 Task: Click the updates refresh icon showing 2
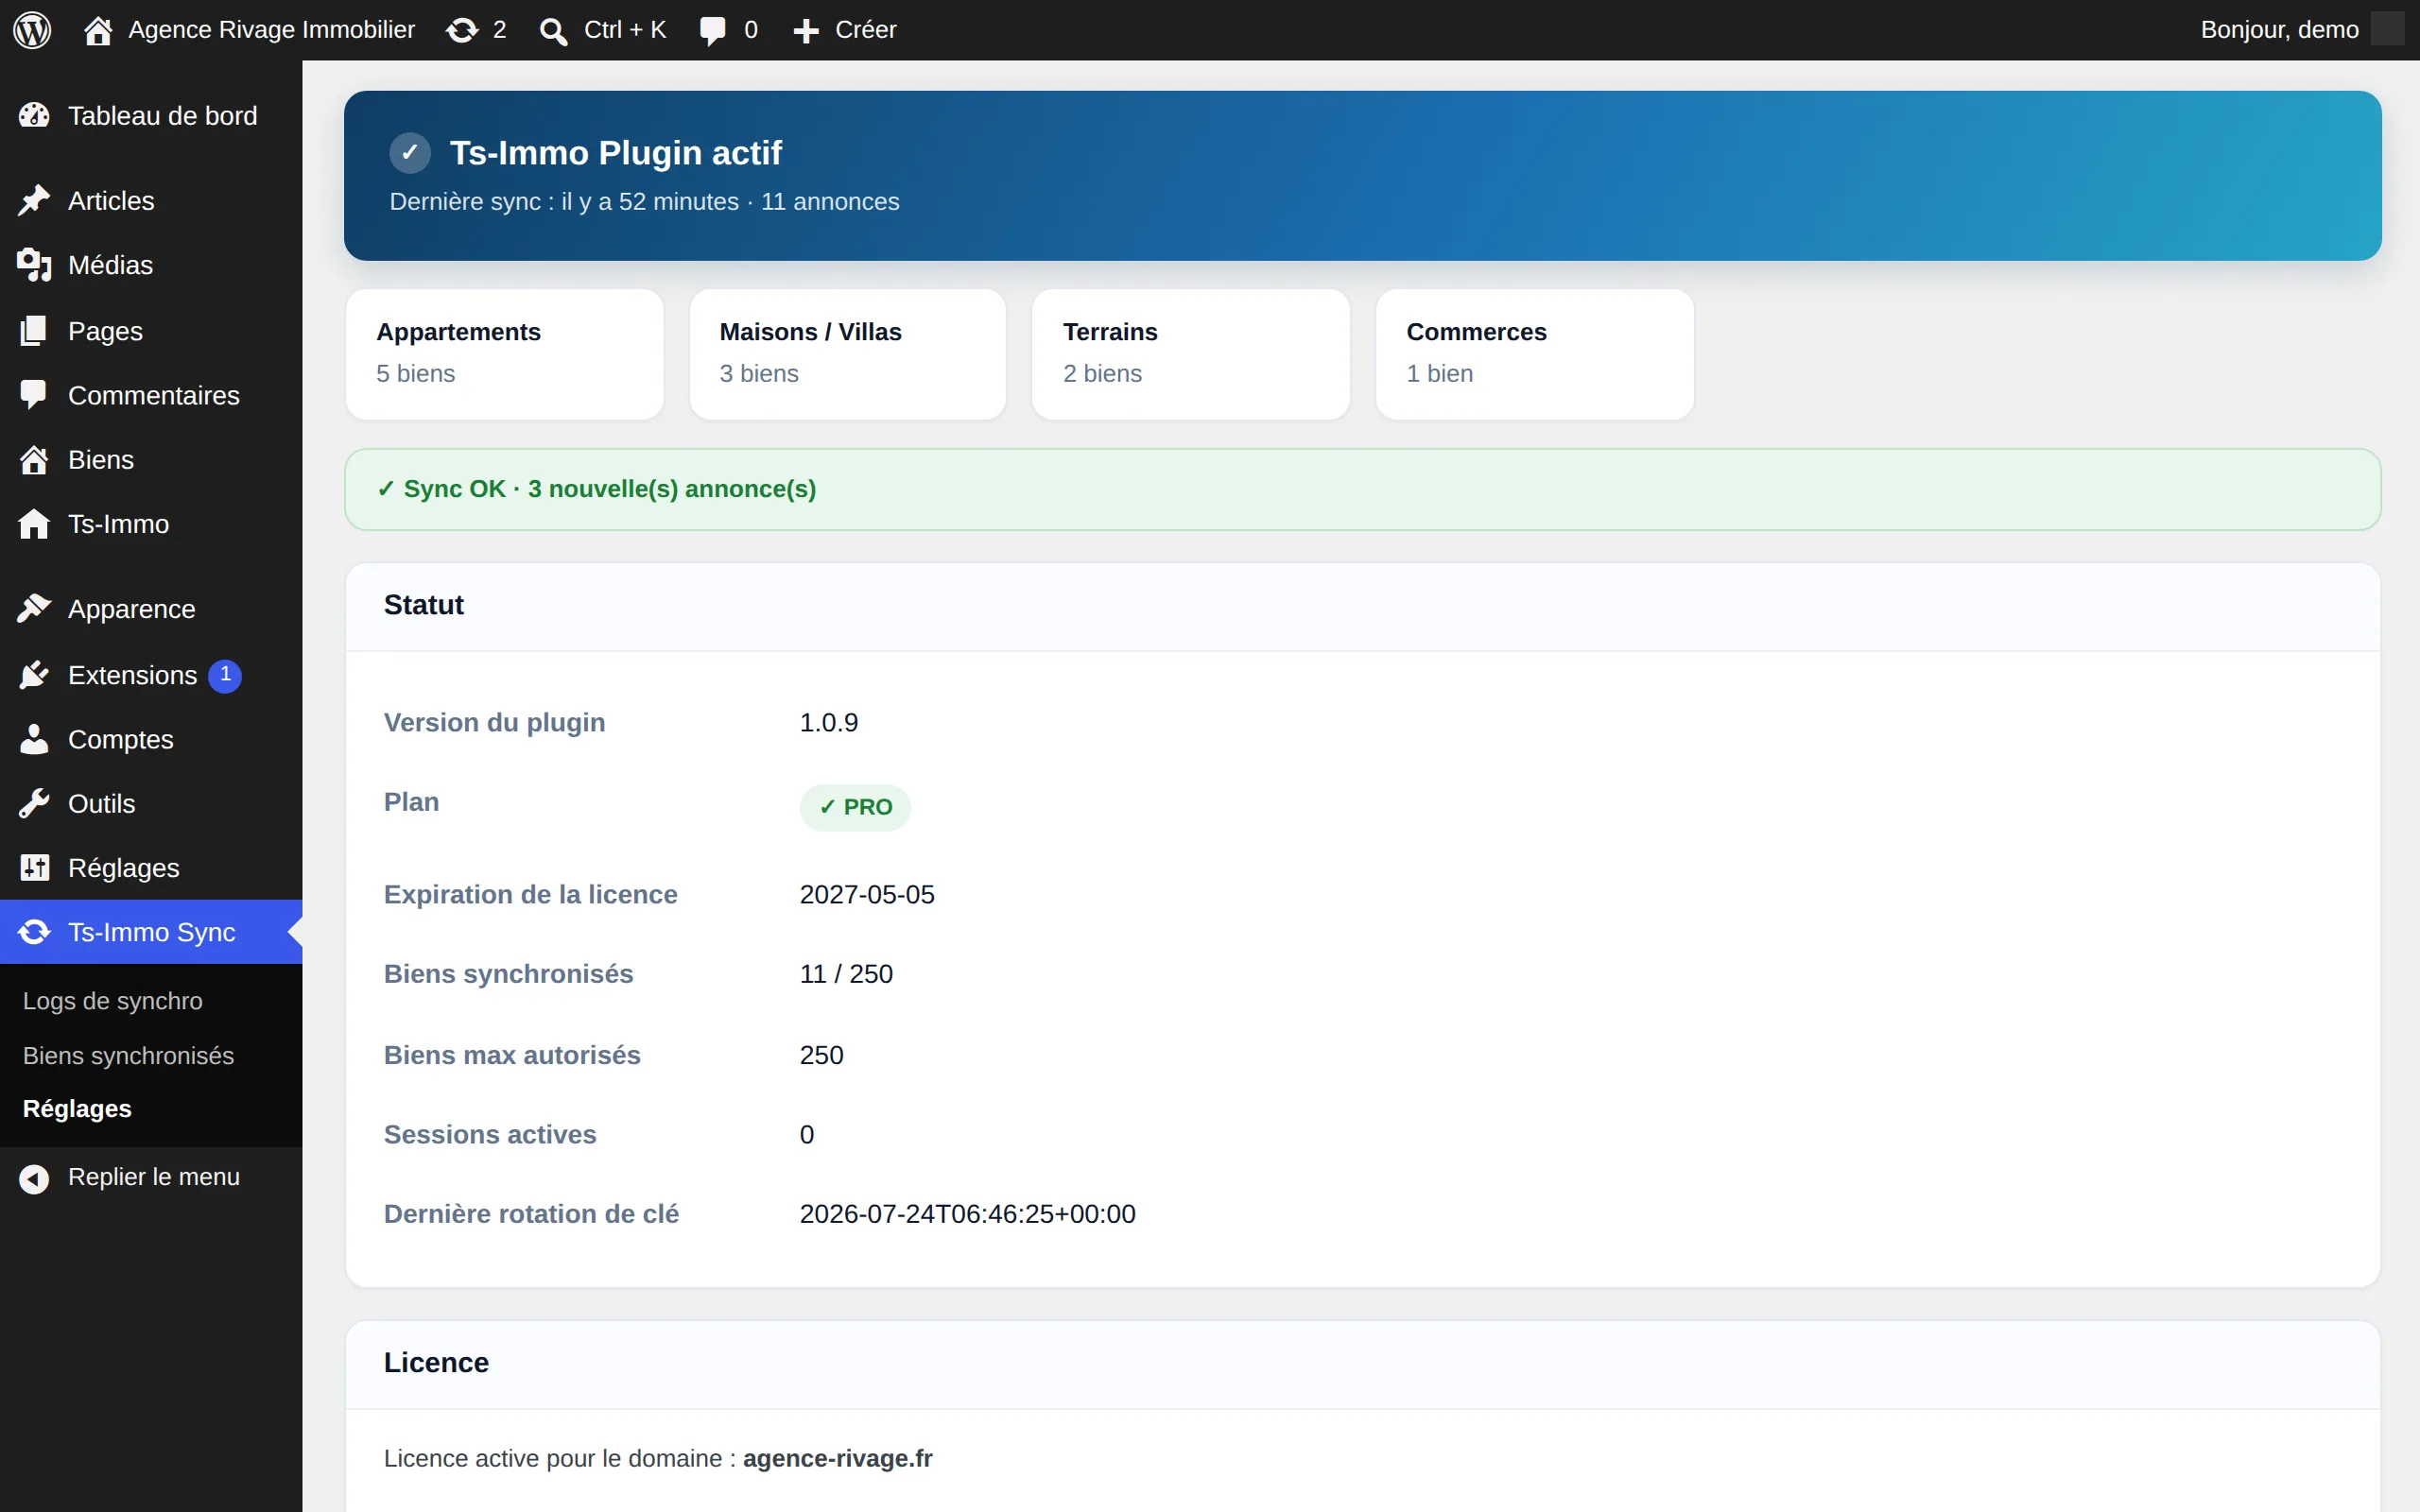coord(462,30)
